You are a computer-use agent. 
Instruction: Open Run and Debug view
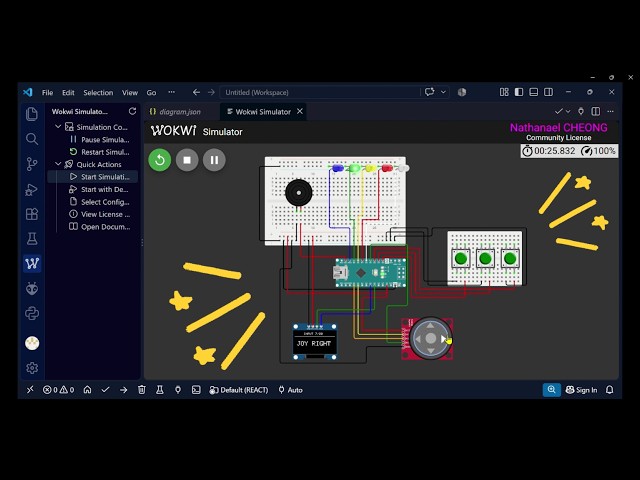[x=32, y=189]
